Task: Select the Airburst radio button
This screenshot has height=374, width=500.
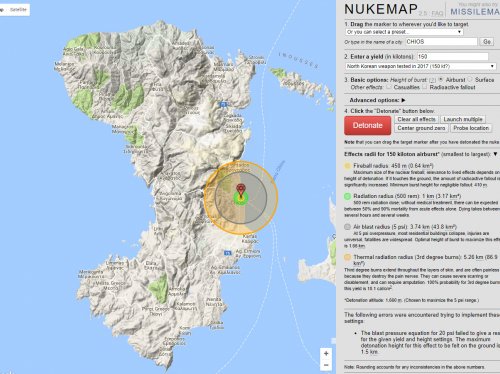Action: pyautogui.click(x=441, y=80)
